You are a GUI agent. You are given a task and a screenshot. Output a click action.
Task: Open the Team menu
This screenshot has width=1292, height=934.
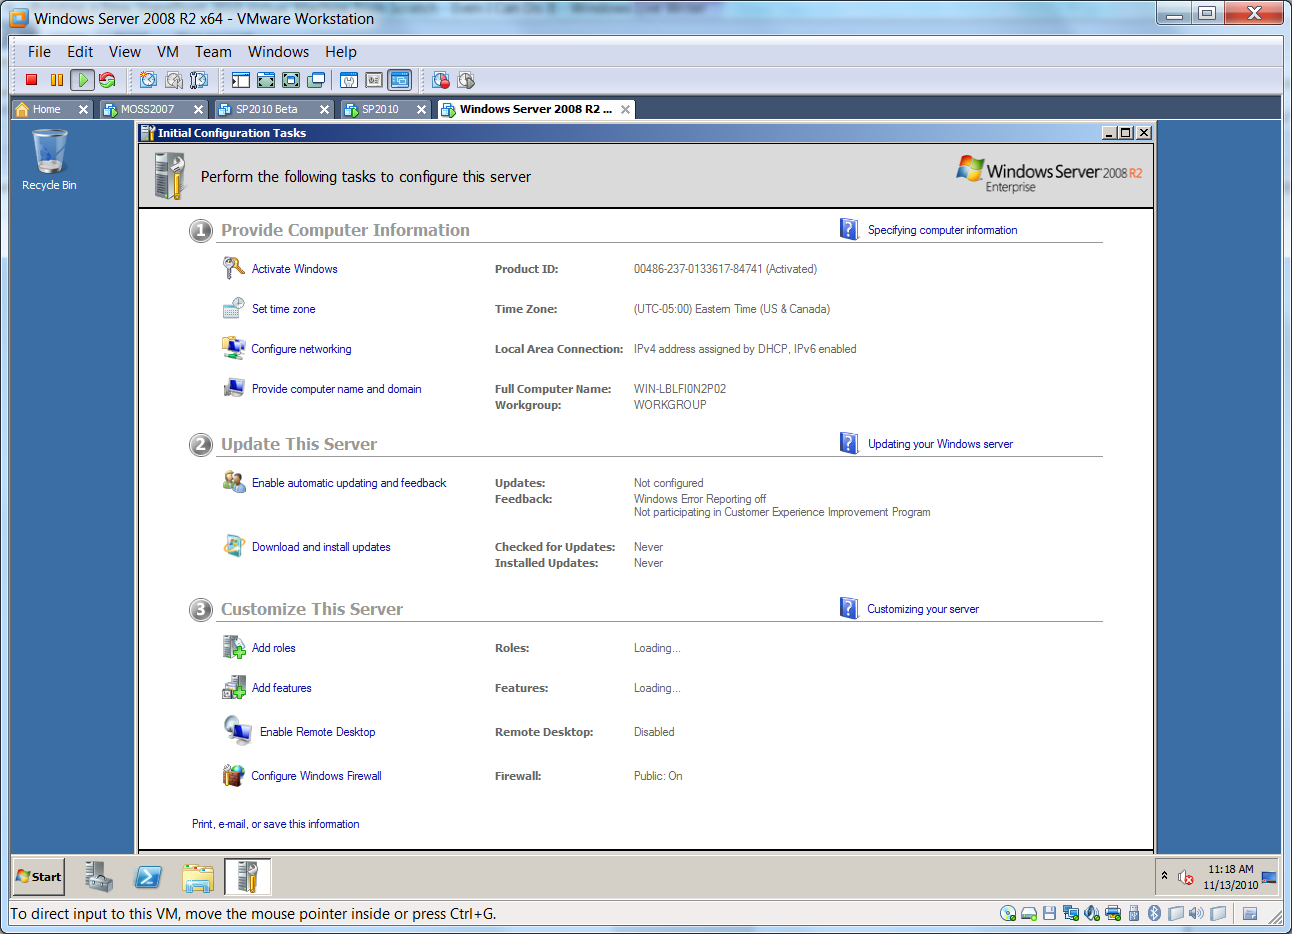pyautogui.click(x=213, y=52)
